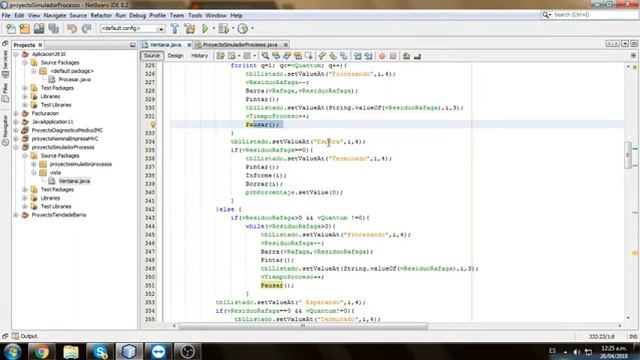Click the New Project toolbar icon
Image resolution: width=640 pixels, height=360 pixels.
tap(25, 29)
